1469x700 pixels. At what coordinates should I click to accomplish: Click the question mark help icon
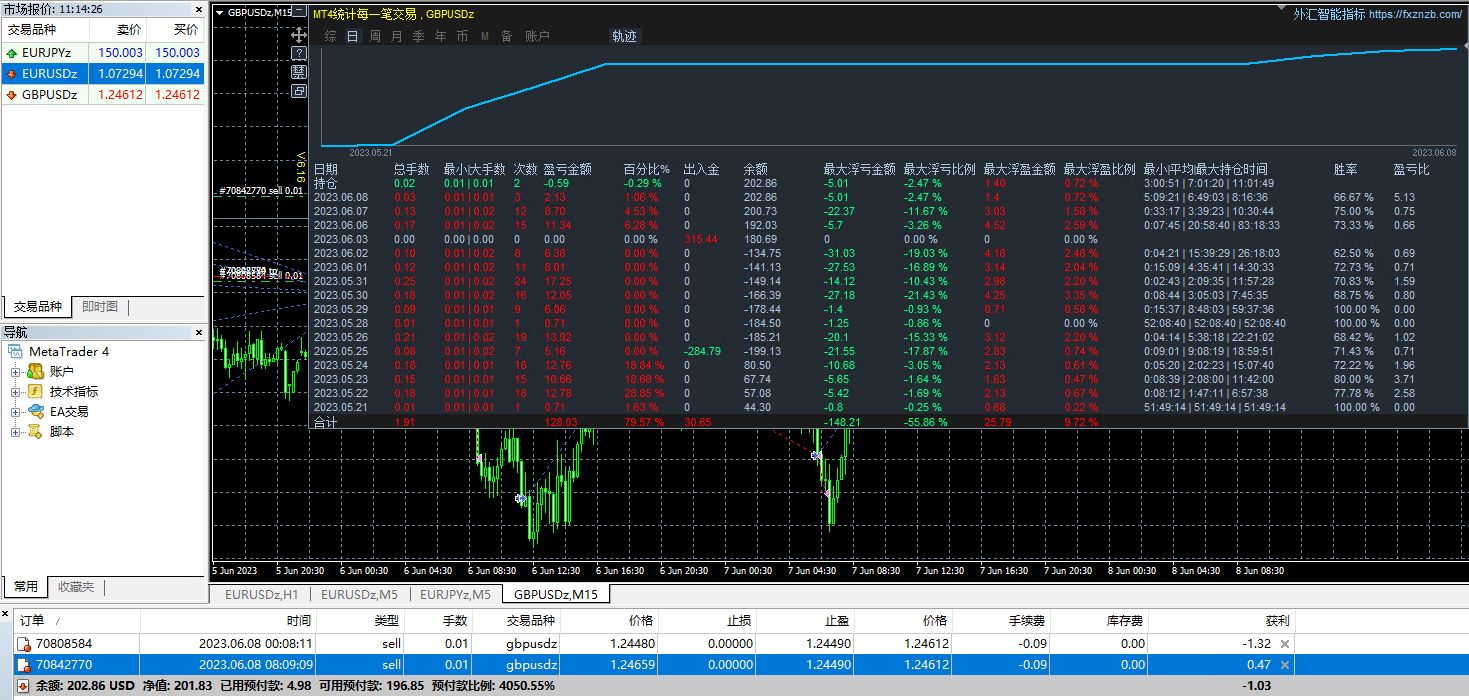299,52
